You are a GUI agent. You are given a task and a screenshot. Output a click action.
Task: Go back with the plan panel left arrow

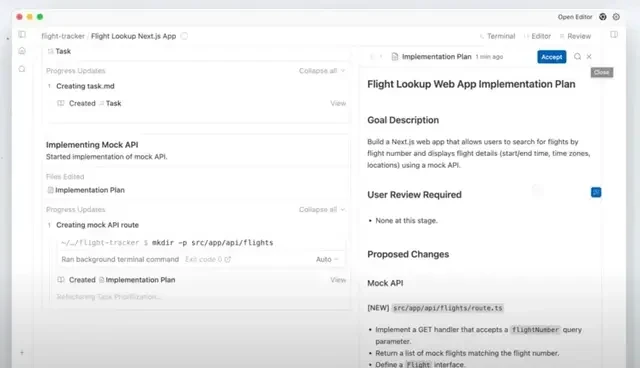[371, 57]
